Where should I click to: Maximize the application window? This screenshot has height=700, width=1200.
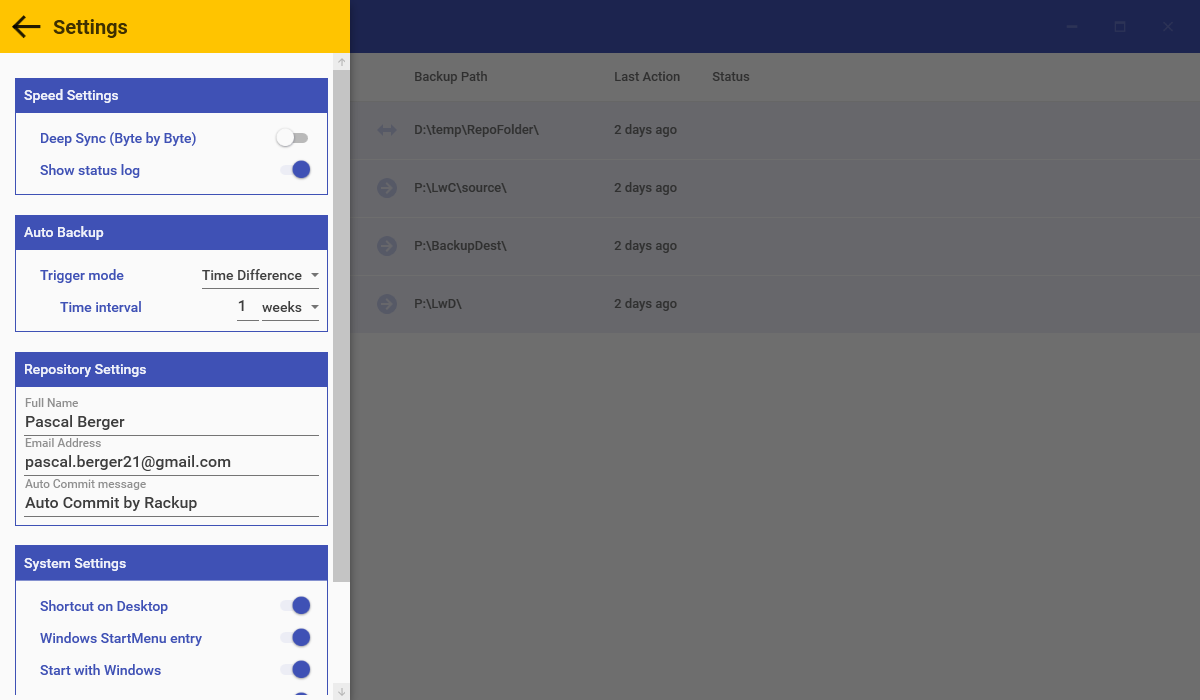[x=1120, y=27]
